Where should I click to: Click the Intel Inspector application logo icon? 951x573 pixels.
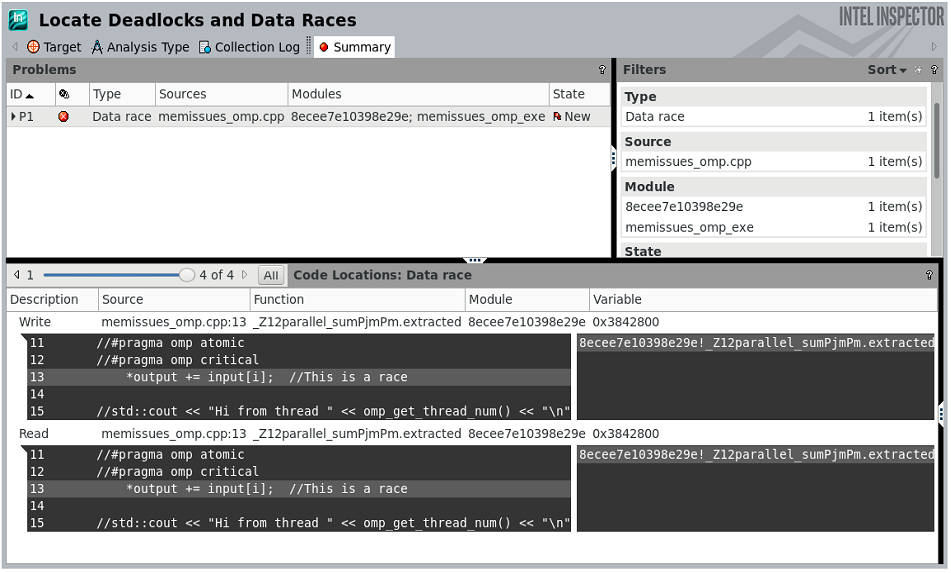(x=18, y=20)
